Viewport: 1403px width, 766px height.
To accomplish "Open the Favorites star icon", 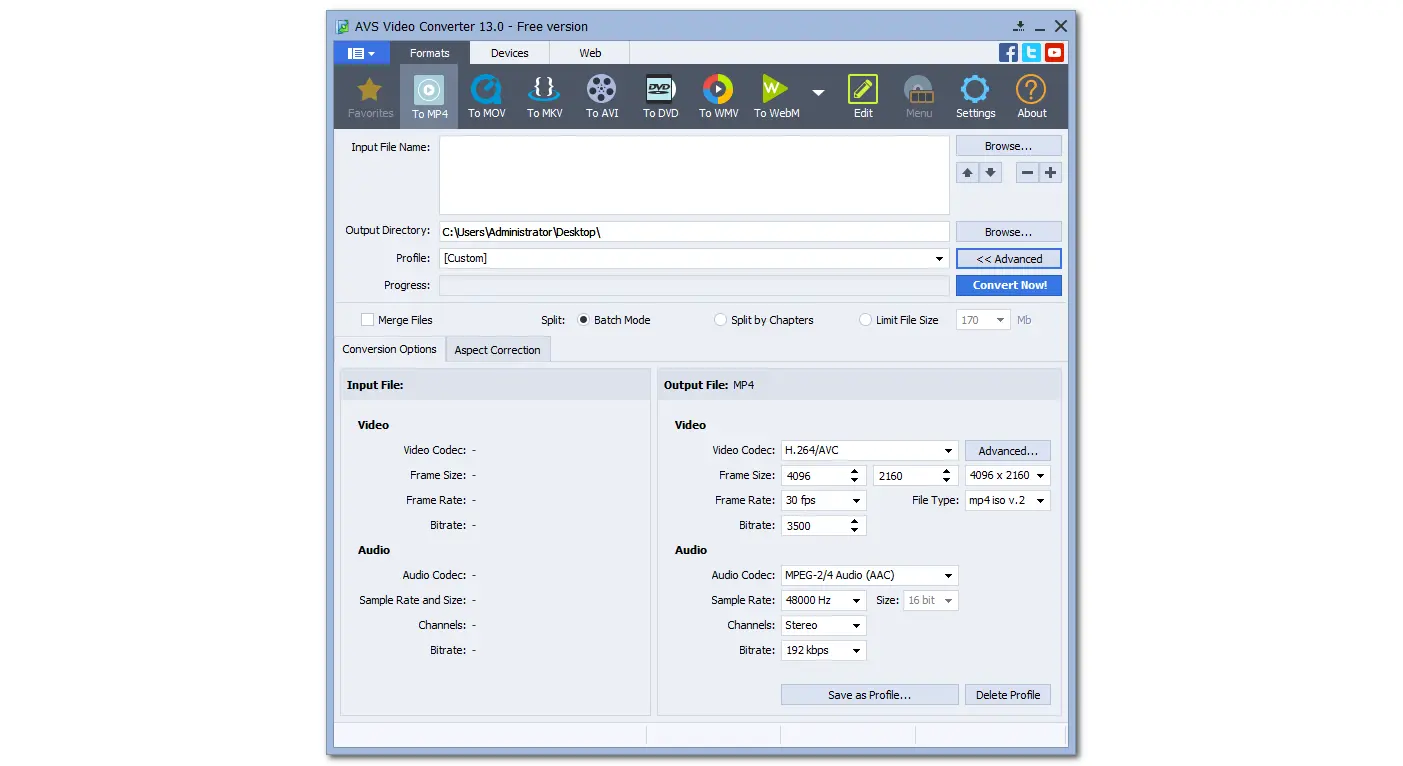I will tap(370, 97).
